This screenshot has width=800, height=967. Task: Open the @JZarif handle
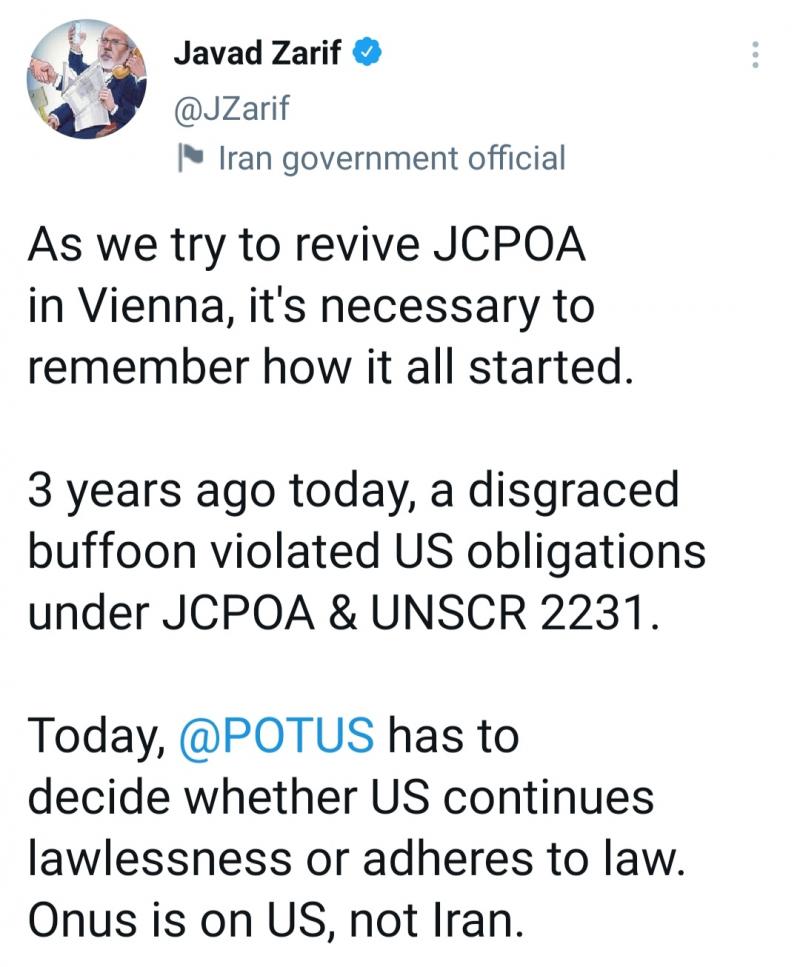tap(231, 108)
